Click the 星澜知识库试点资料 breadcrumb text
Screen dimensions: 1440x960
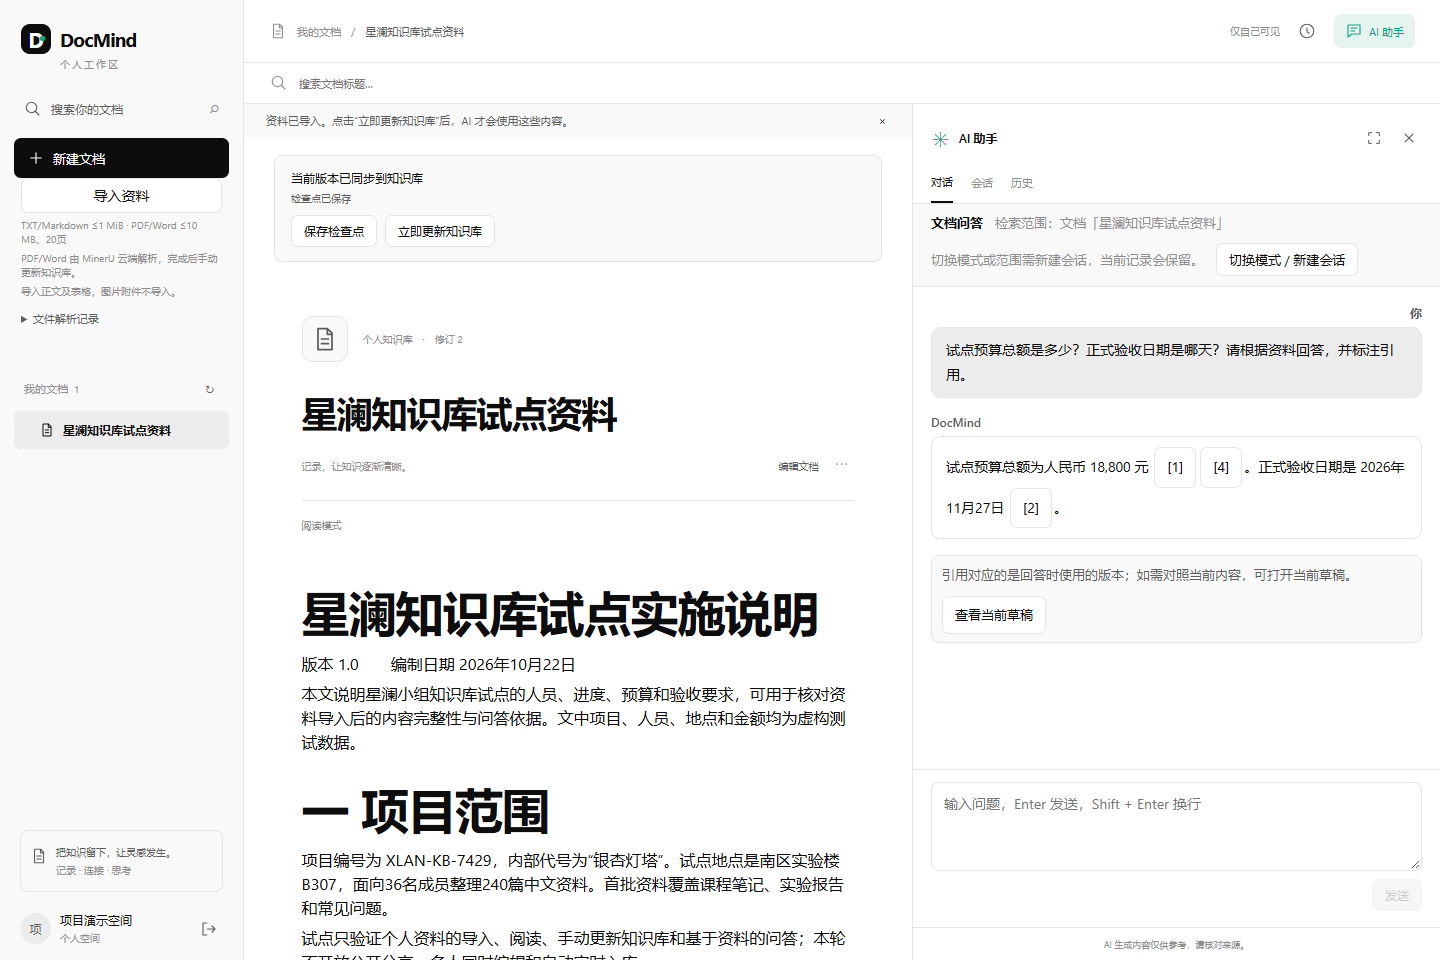click(414, 32)
